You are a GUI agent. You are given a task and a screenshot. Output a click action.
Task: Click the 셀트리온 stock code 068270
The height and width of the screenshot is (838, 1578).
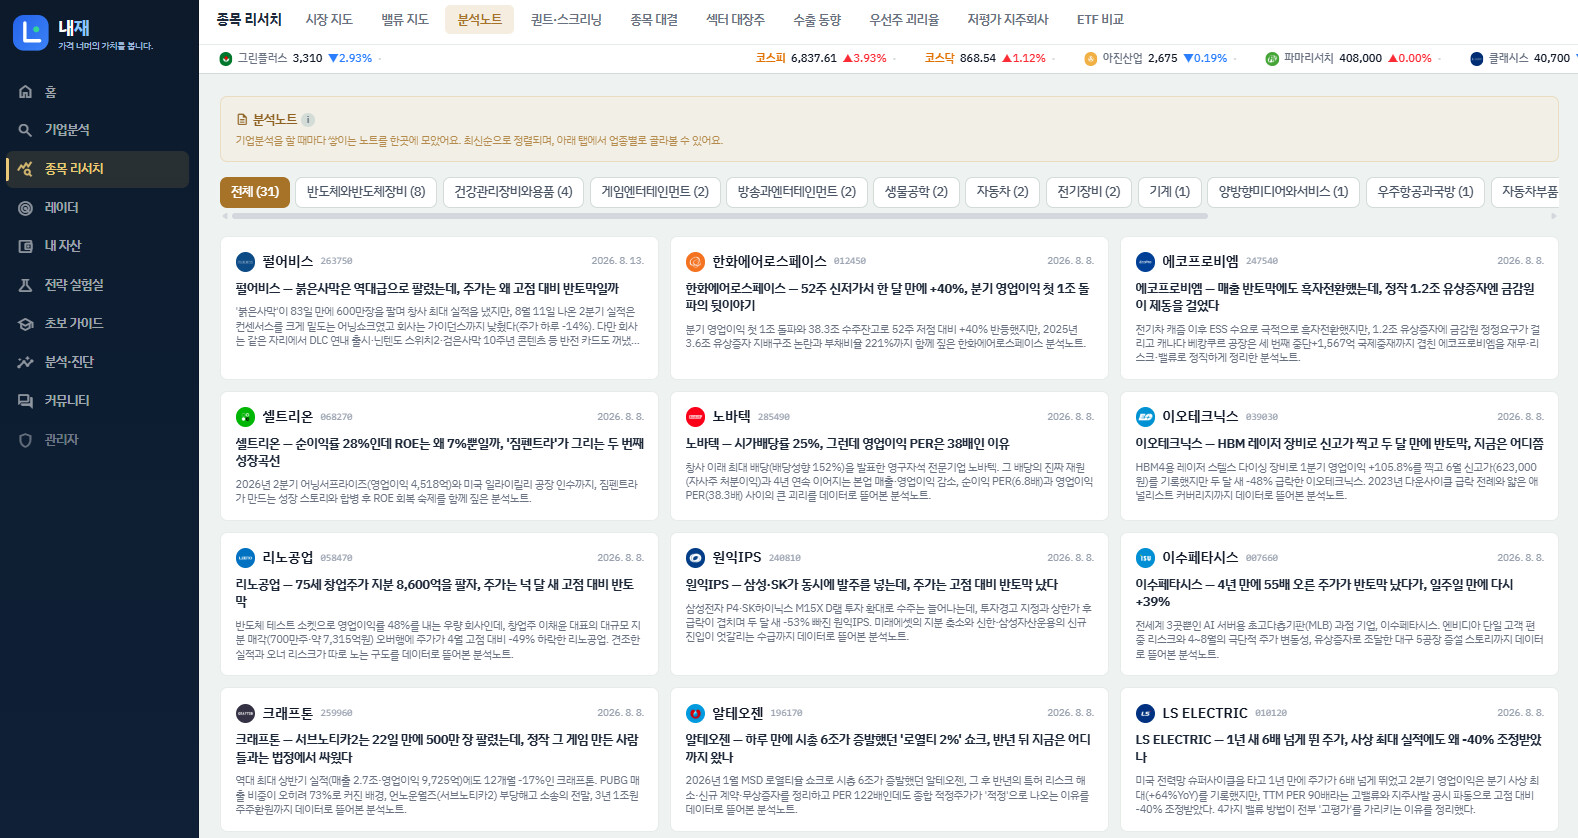tap(336, 417)
